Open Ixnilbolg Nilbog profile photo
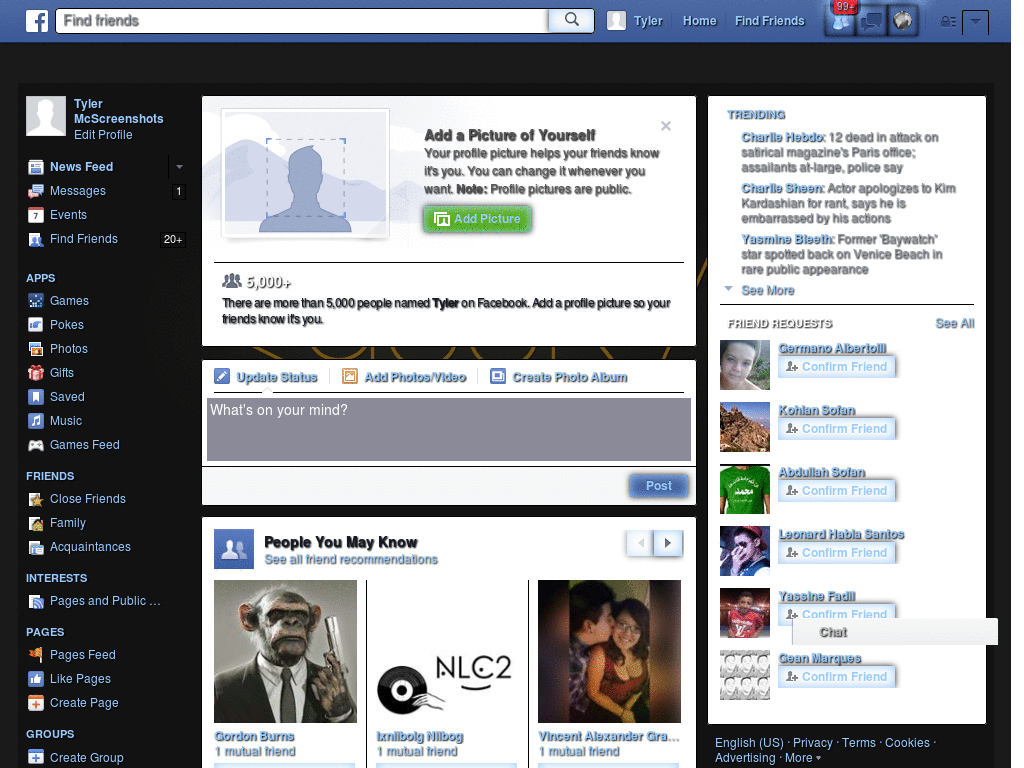1024x768 pixels. tap(447, 651)
